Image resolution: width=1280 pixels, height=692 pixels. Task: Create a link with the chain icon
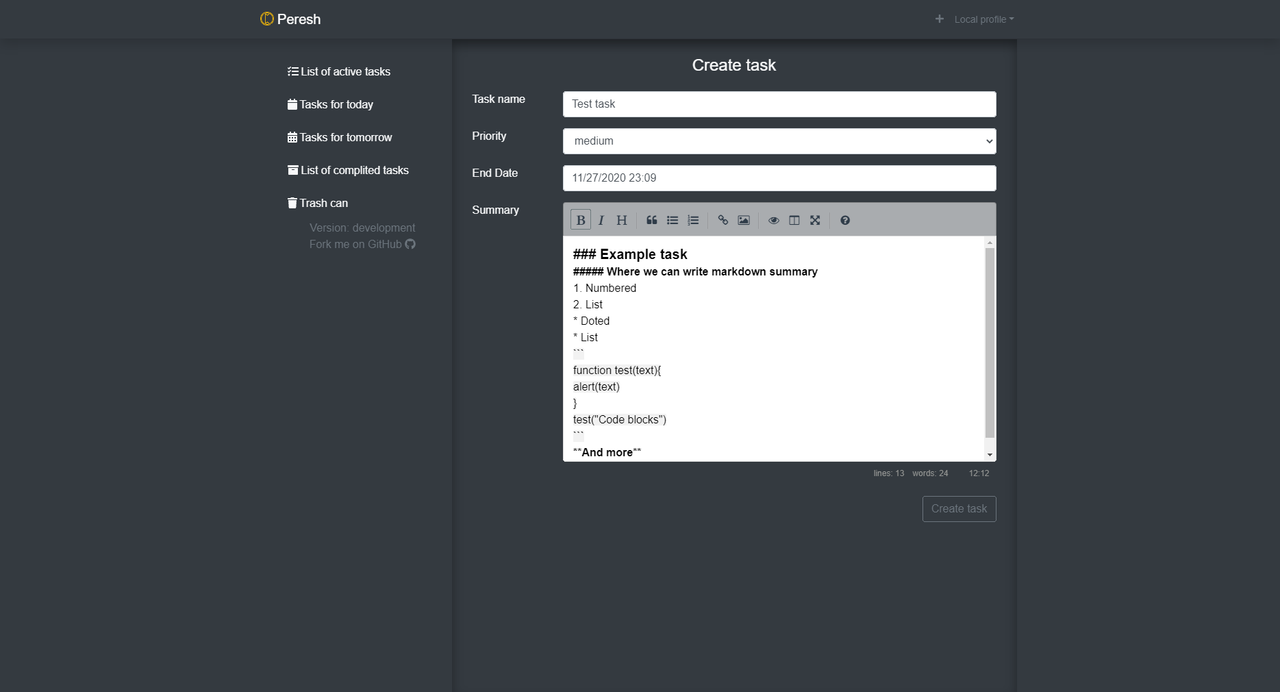723,220
